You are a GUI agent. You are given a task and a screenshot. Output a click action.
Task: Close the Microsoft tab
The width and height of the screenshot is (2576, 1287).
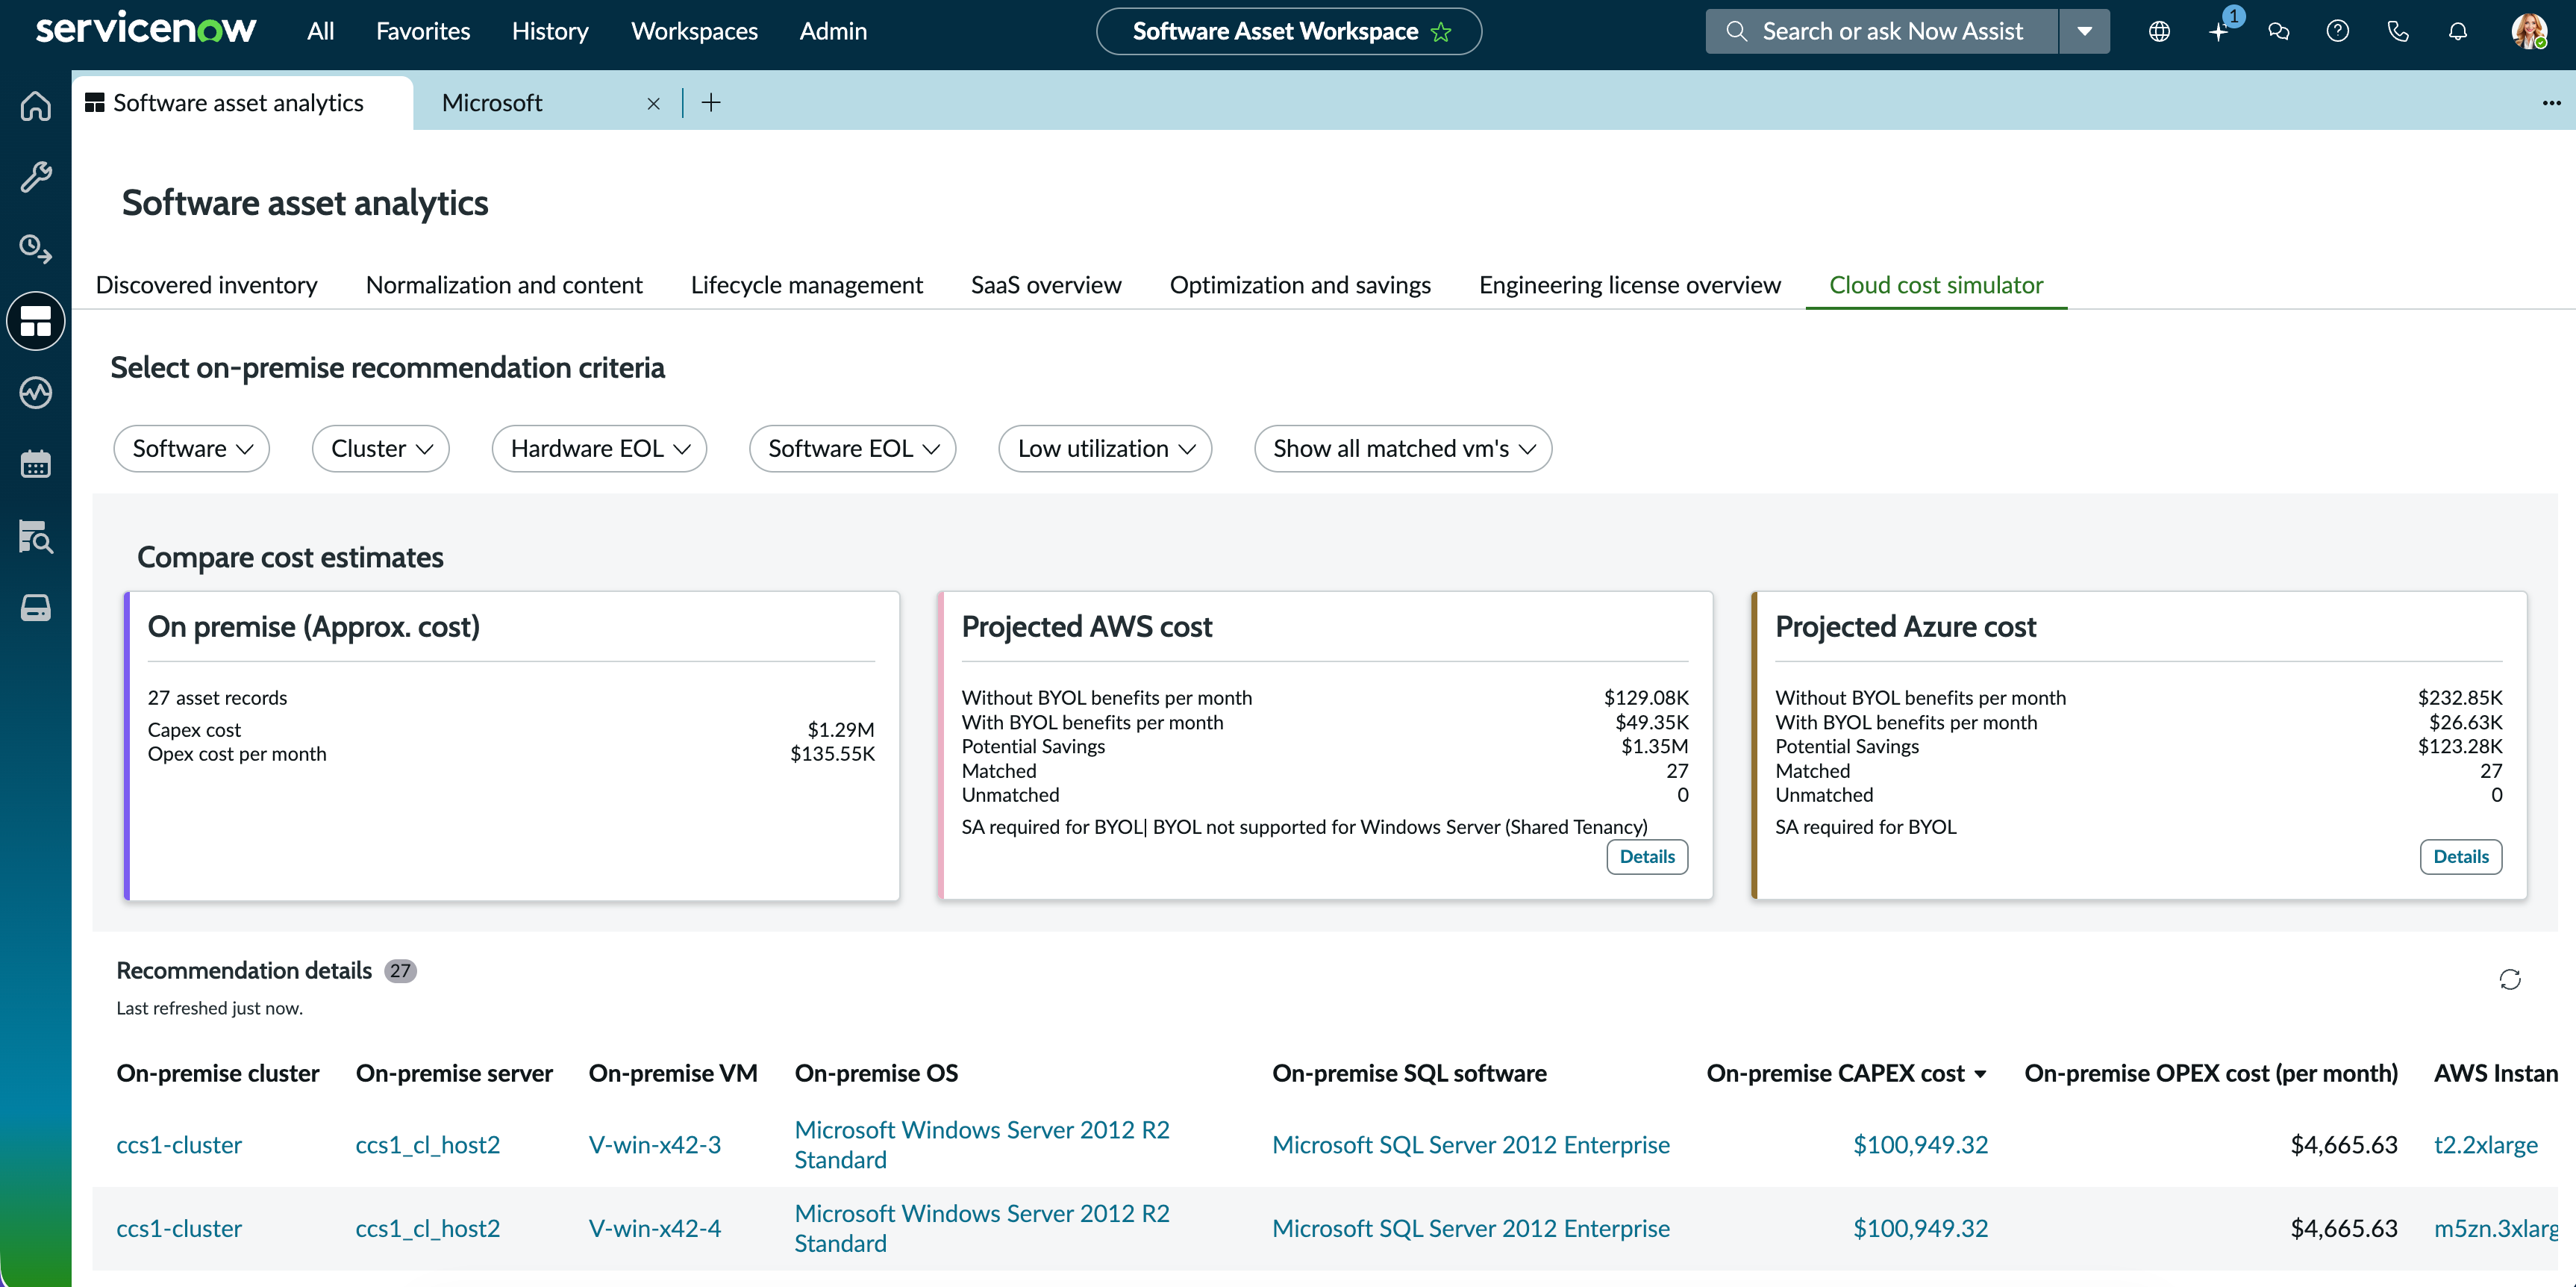click(x=654, y=103)
